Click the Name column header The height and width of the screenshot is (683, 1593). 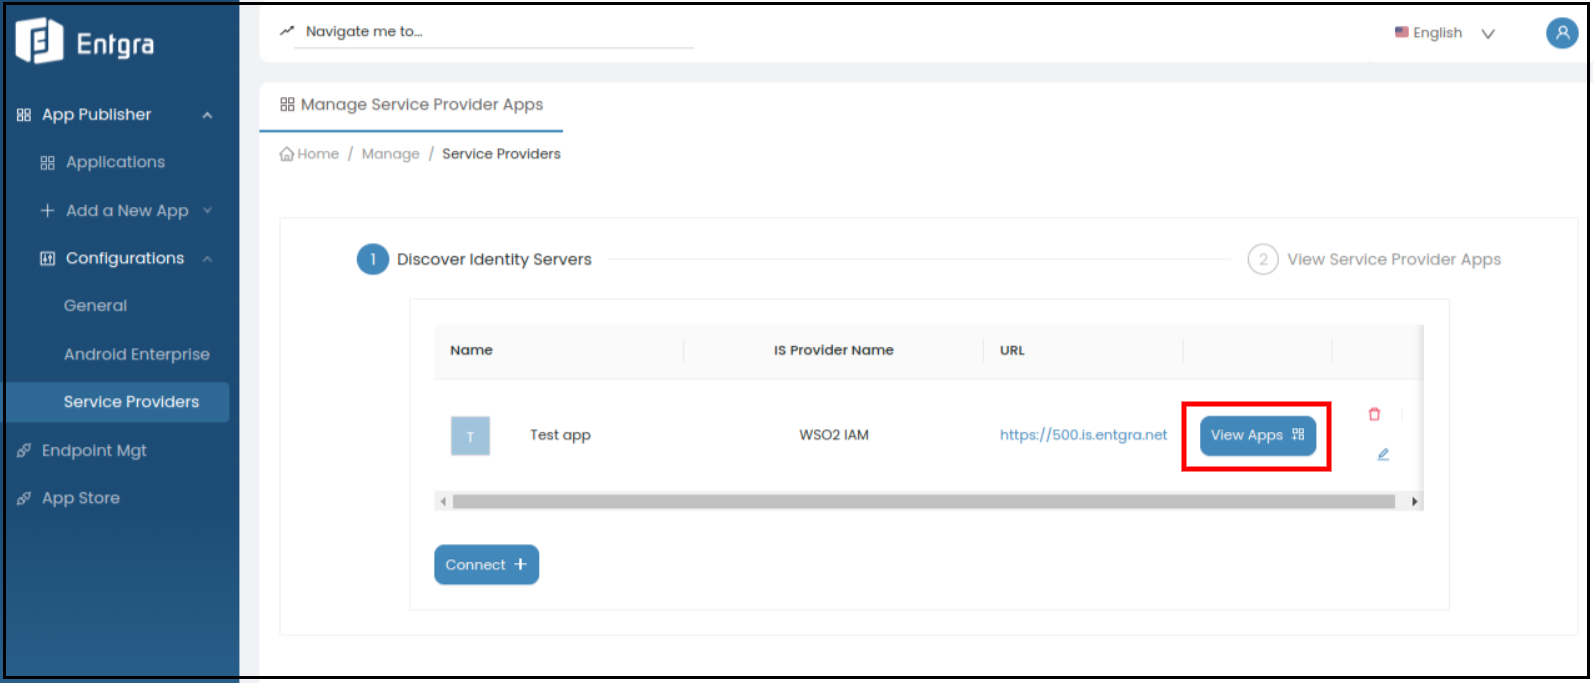[471, 351]
